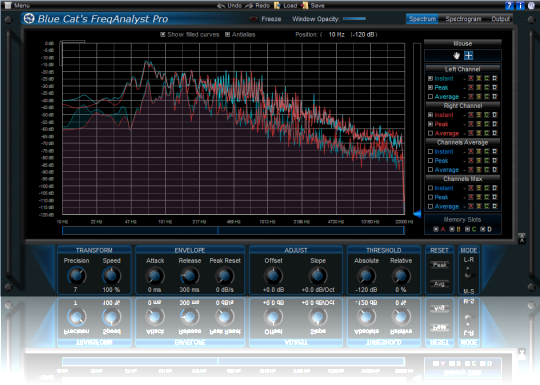
Task: Toggle memory slot A visibility
Action: click(436, 229)
